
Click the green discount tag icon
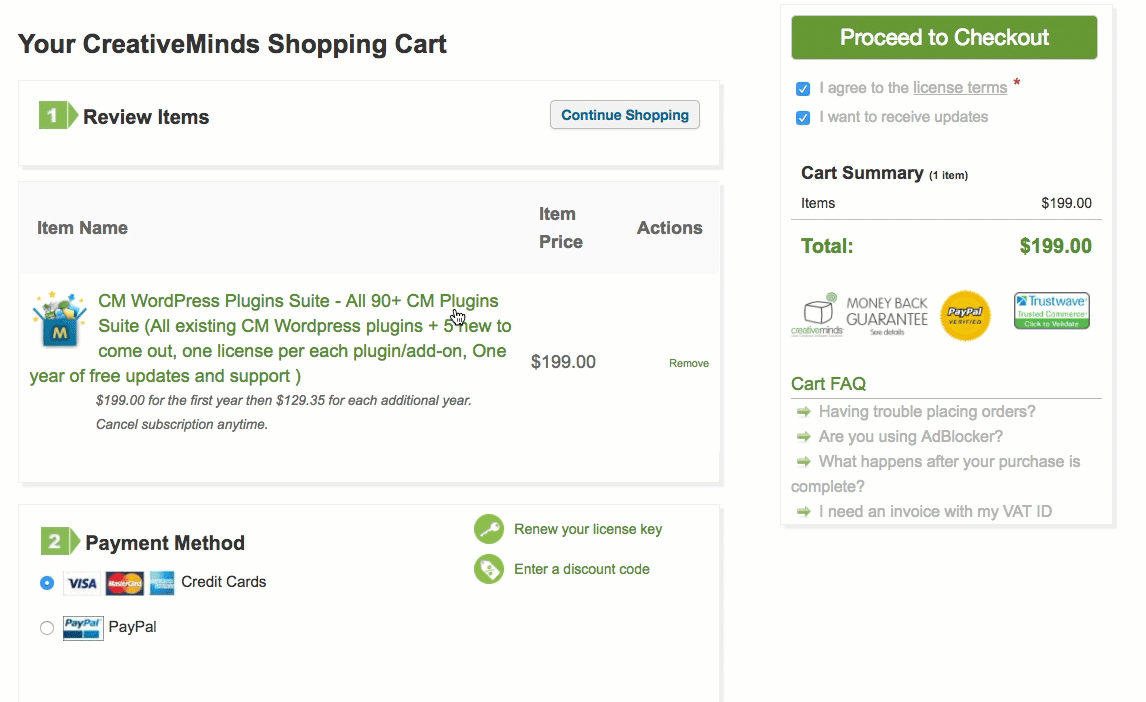[x=489, y=569]
